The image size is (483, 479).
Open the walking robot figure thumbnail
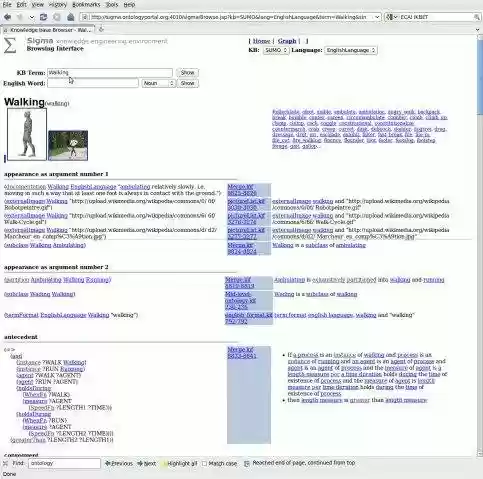click(x=27, y=134)
